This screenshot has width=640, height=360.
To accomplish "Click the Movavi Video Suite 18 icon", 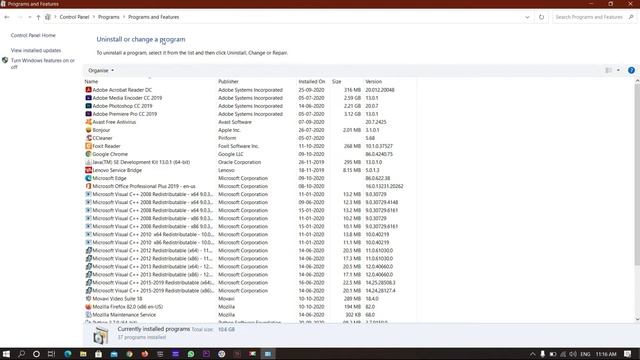I will 88,299.
